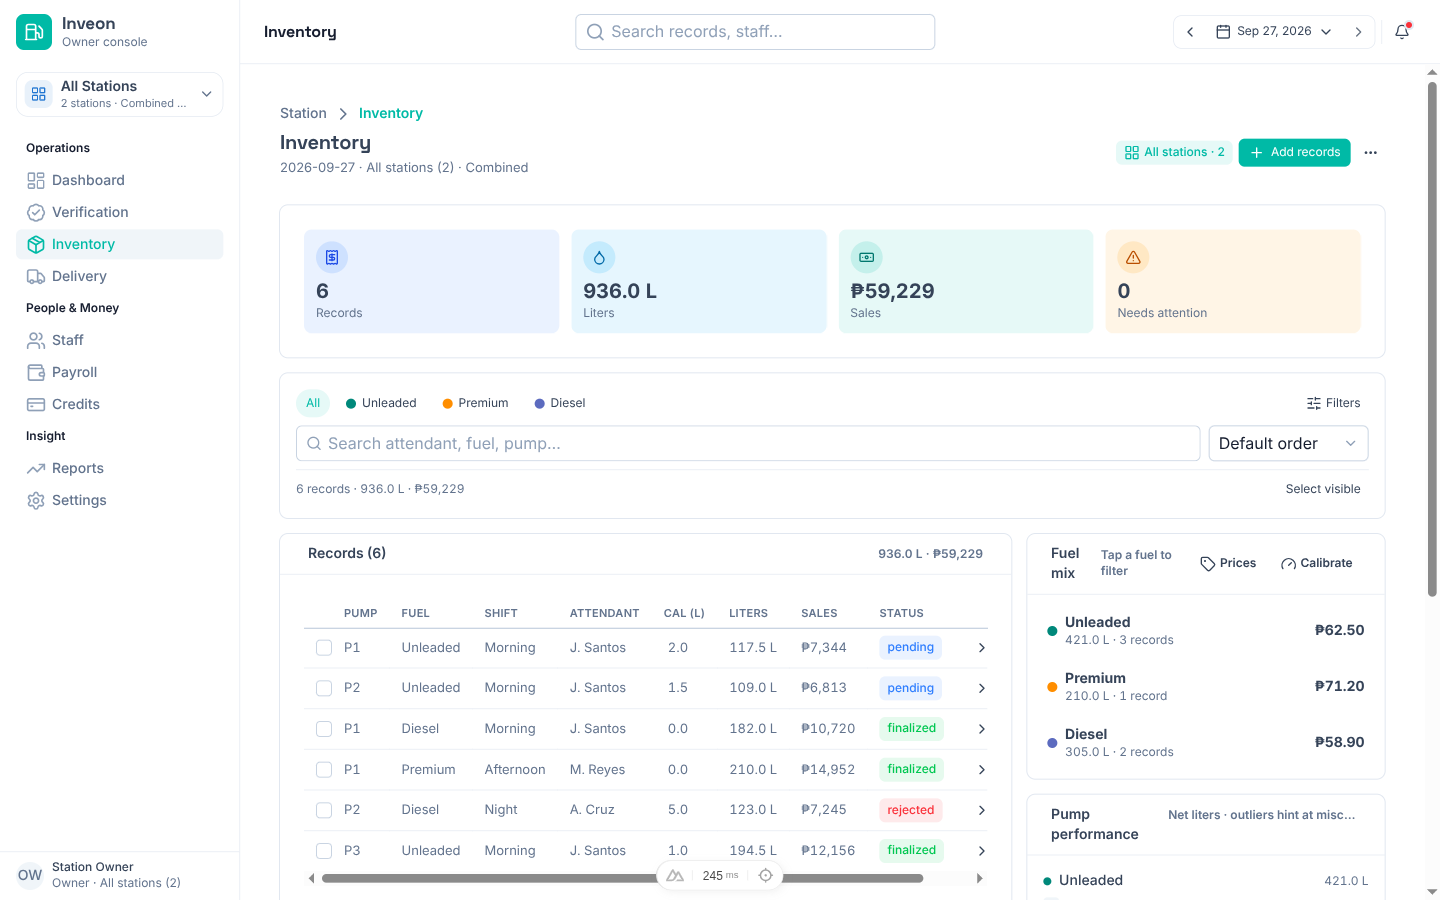
Task: Click the Premium ₱71.20 fuel mix row
Action: 1205,686
